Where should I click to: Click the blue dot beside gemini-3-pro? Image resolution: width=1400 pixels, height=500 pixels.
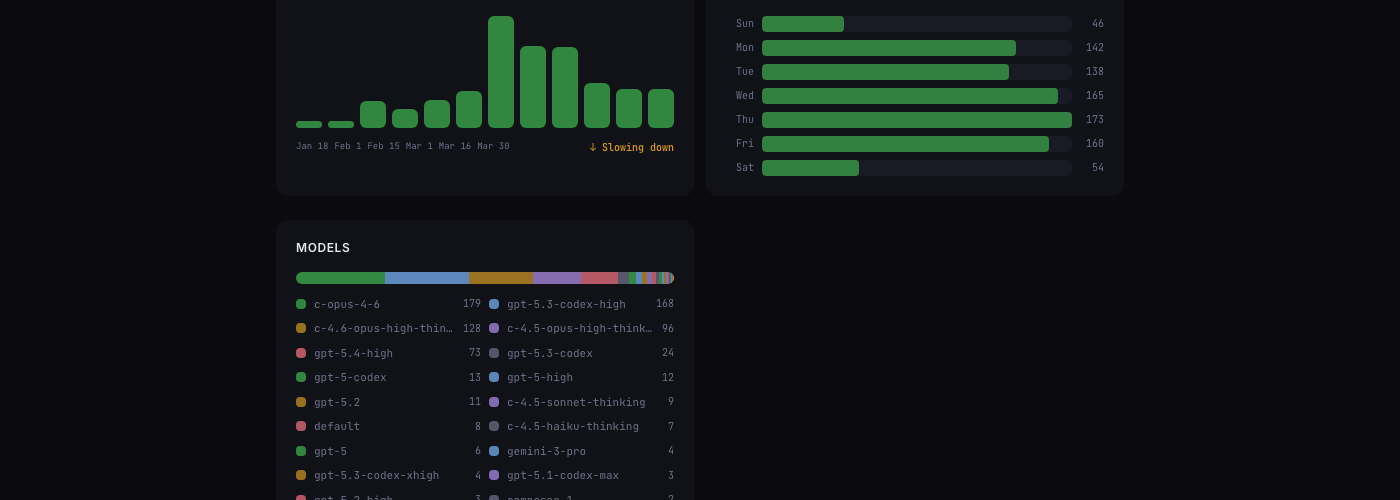[x=494, y=451]
